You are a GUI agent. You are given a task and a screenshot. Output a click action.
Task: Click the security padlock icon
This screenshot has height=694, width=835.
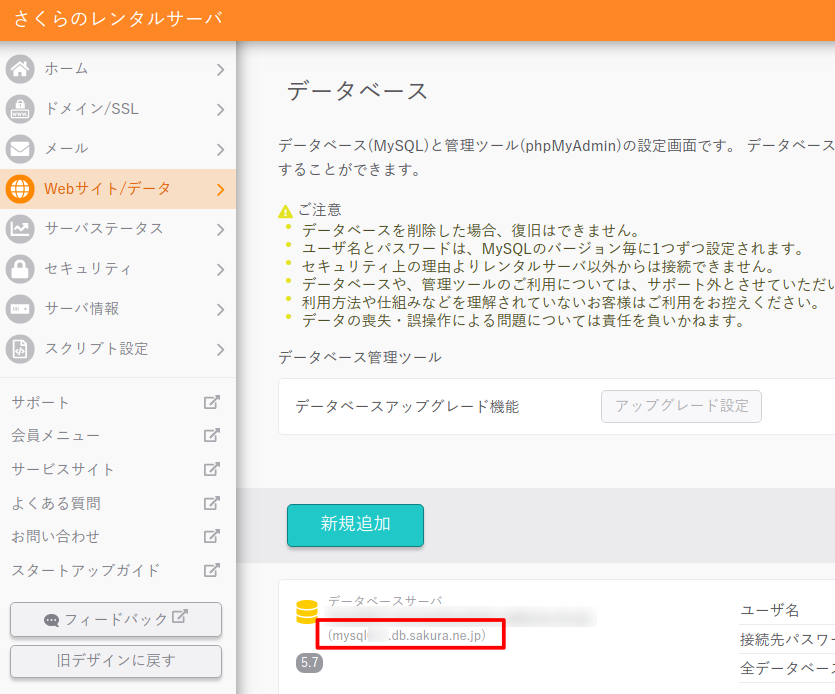(20, 269)
